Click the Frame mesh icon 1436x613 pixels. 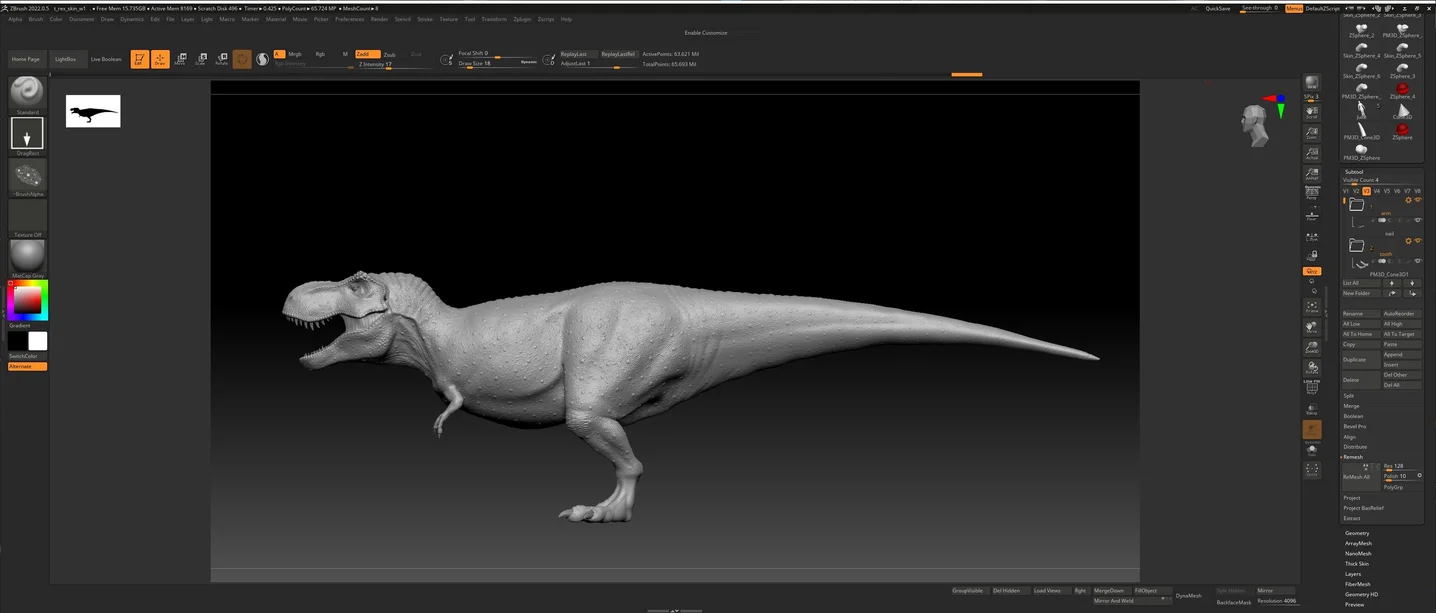click(x=1312, y=306)
